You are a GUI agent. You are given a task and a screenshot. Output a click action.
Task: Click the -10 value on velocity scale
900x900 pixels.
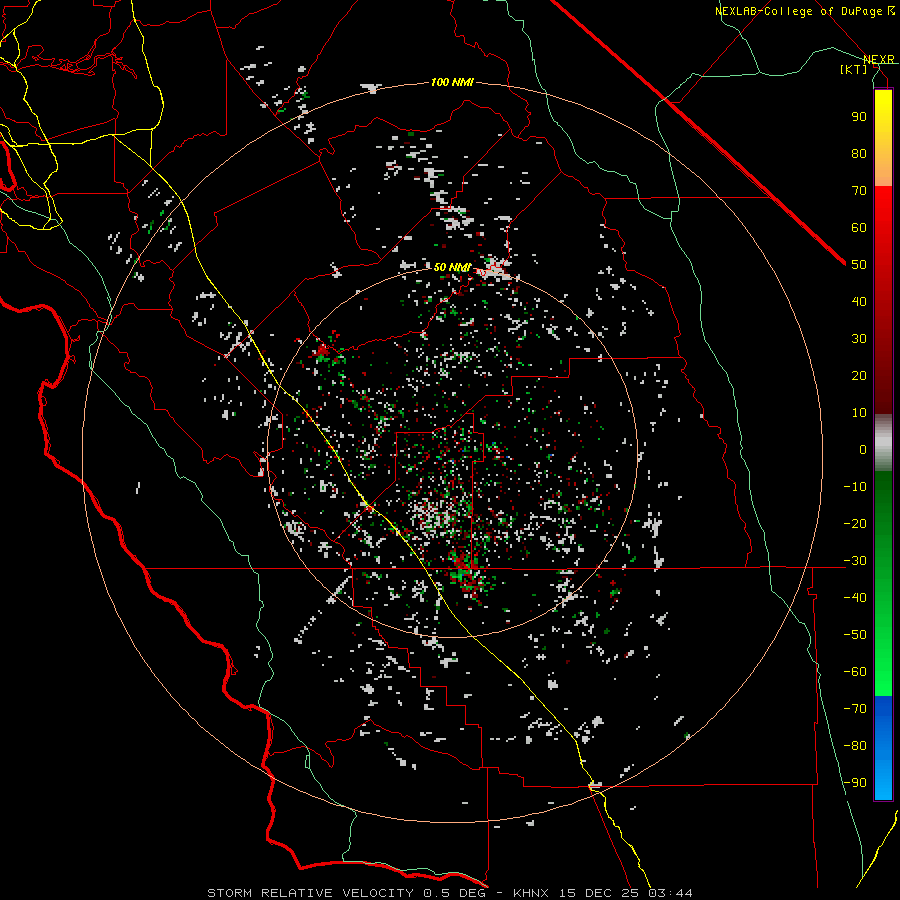tap(855, 487)
